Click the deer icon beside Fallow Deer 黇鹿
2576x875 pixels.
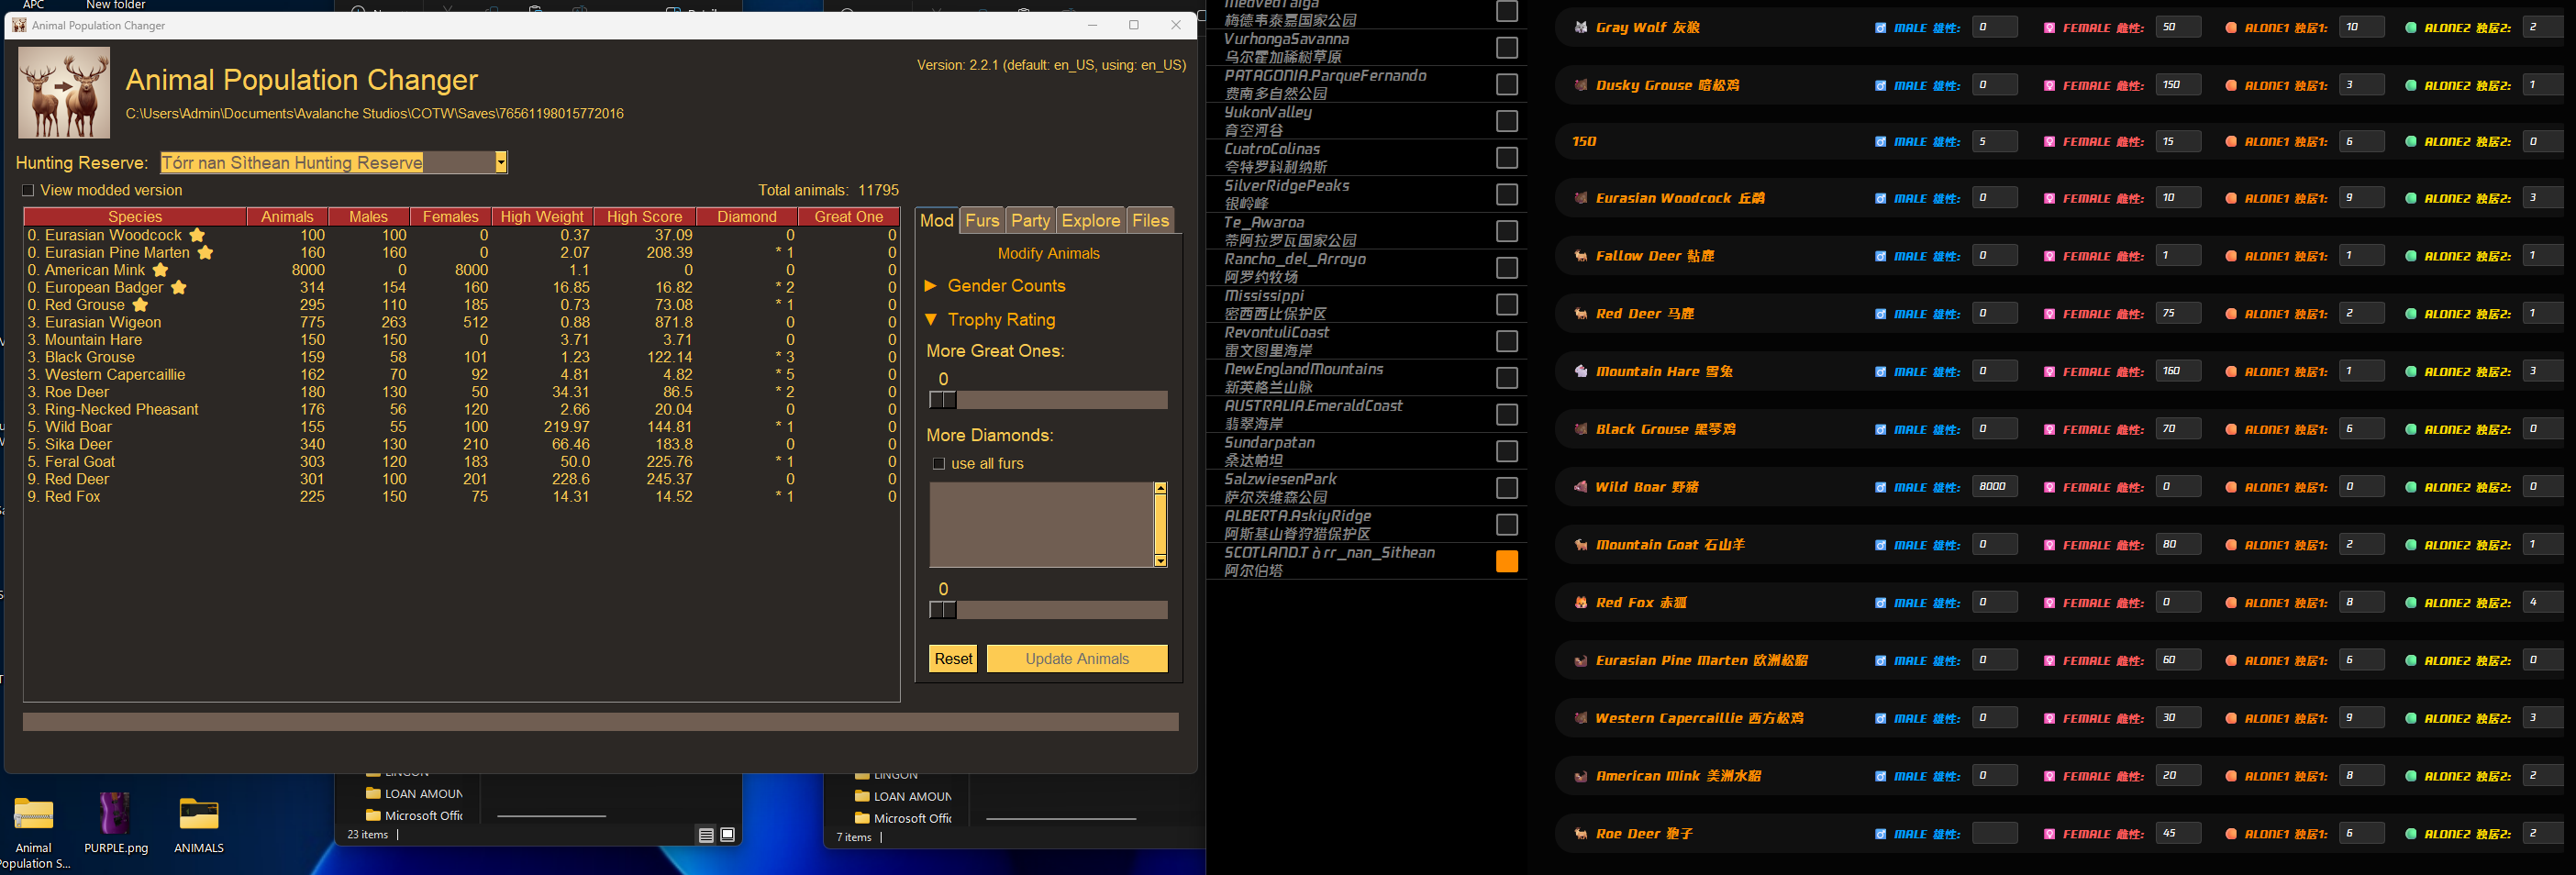1581,256
